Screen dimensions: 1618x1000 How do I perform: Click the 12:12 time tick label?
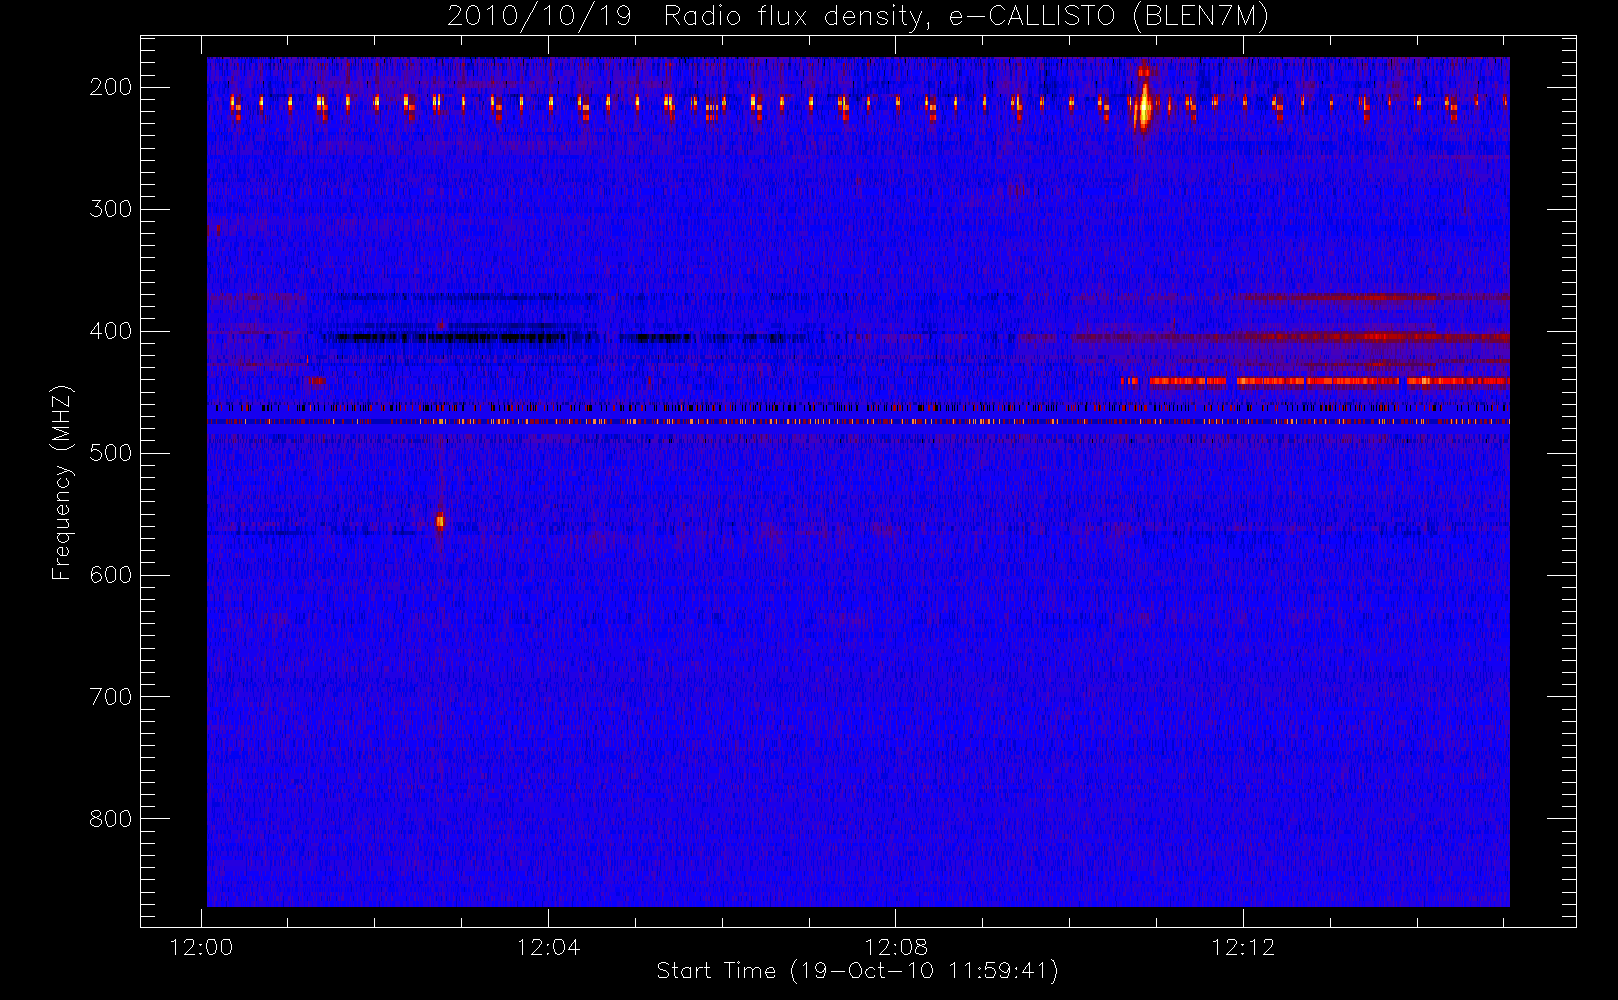tap(1243, 947)
